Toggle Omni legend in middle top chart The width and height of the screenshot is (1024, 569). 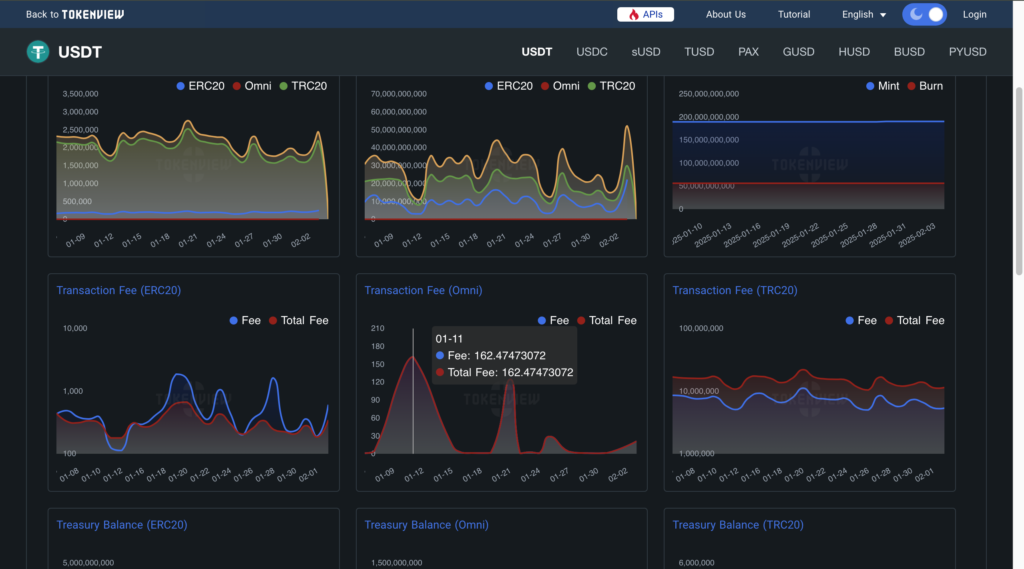pos(560,86)
